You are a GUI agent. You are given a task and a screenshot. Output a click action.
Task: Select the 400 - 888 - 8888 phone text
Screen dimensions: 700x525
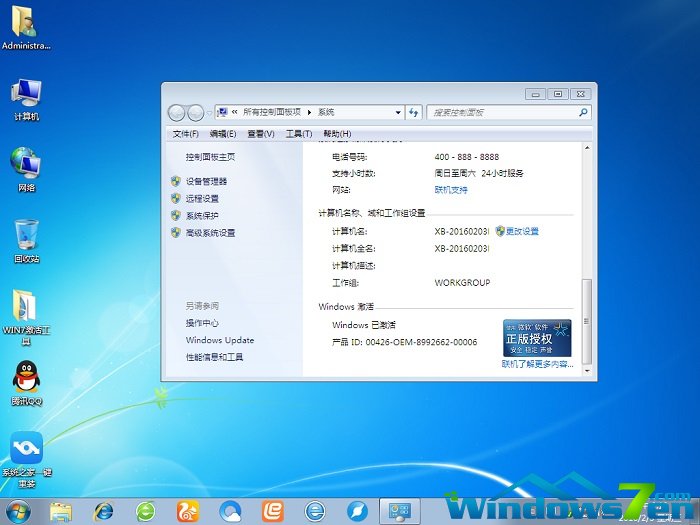pos(467,157)
